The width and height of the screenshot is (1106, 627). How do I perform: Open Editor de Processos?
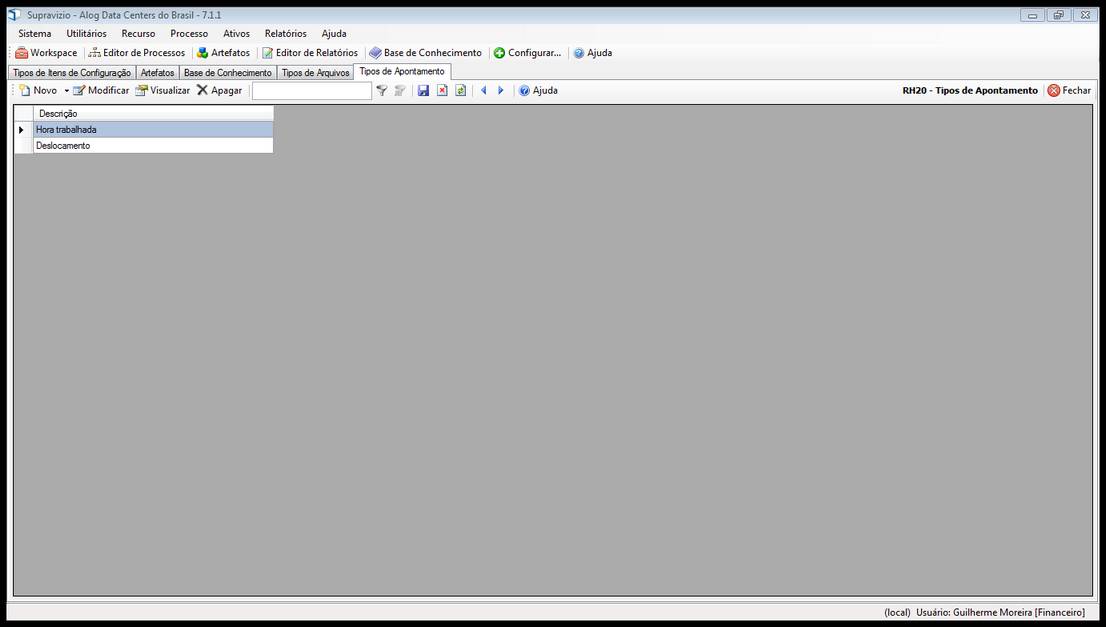click(x=137, y=53)
